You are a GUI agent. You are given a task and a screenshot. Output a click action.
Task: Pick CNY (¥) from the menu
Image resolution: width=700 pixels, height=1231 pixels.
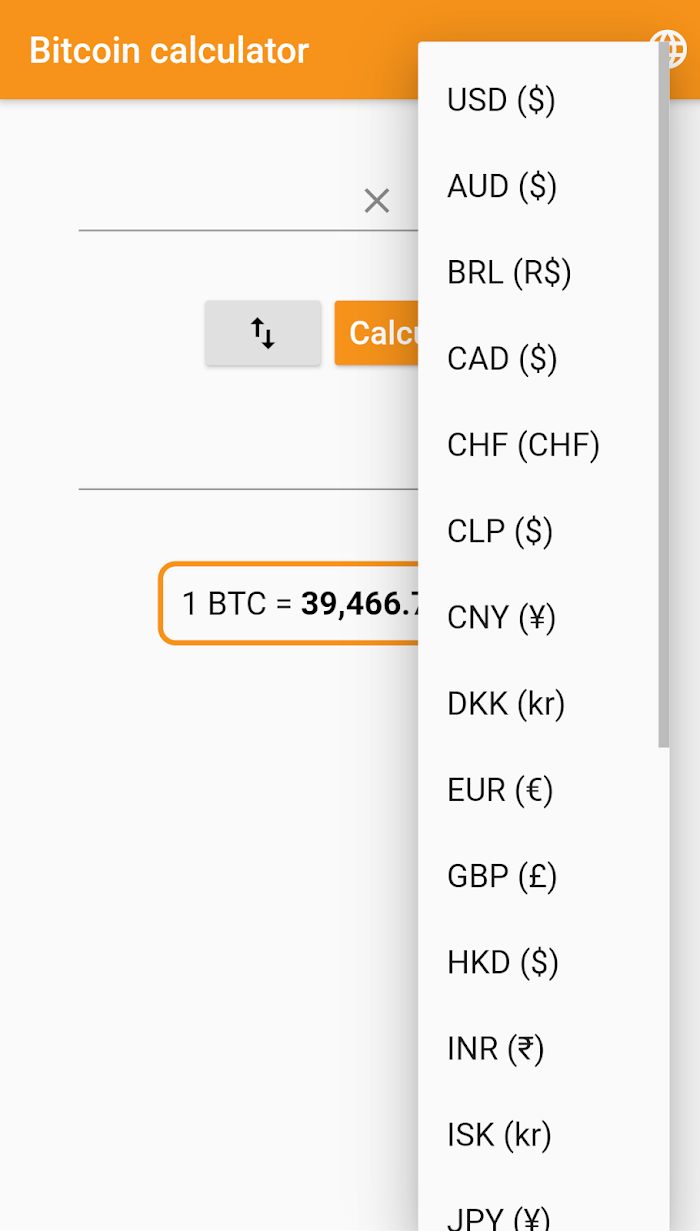(501, 617)
